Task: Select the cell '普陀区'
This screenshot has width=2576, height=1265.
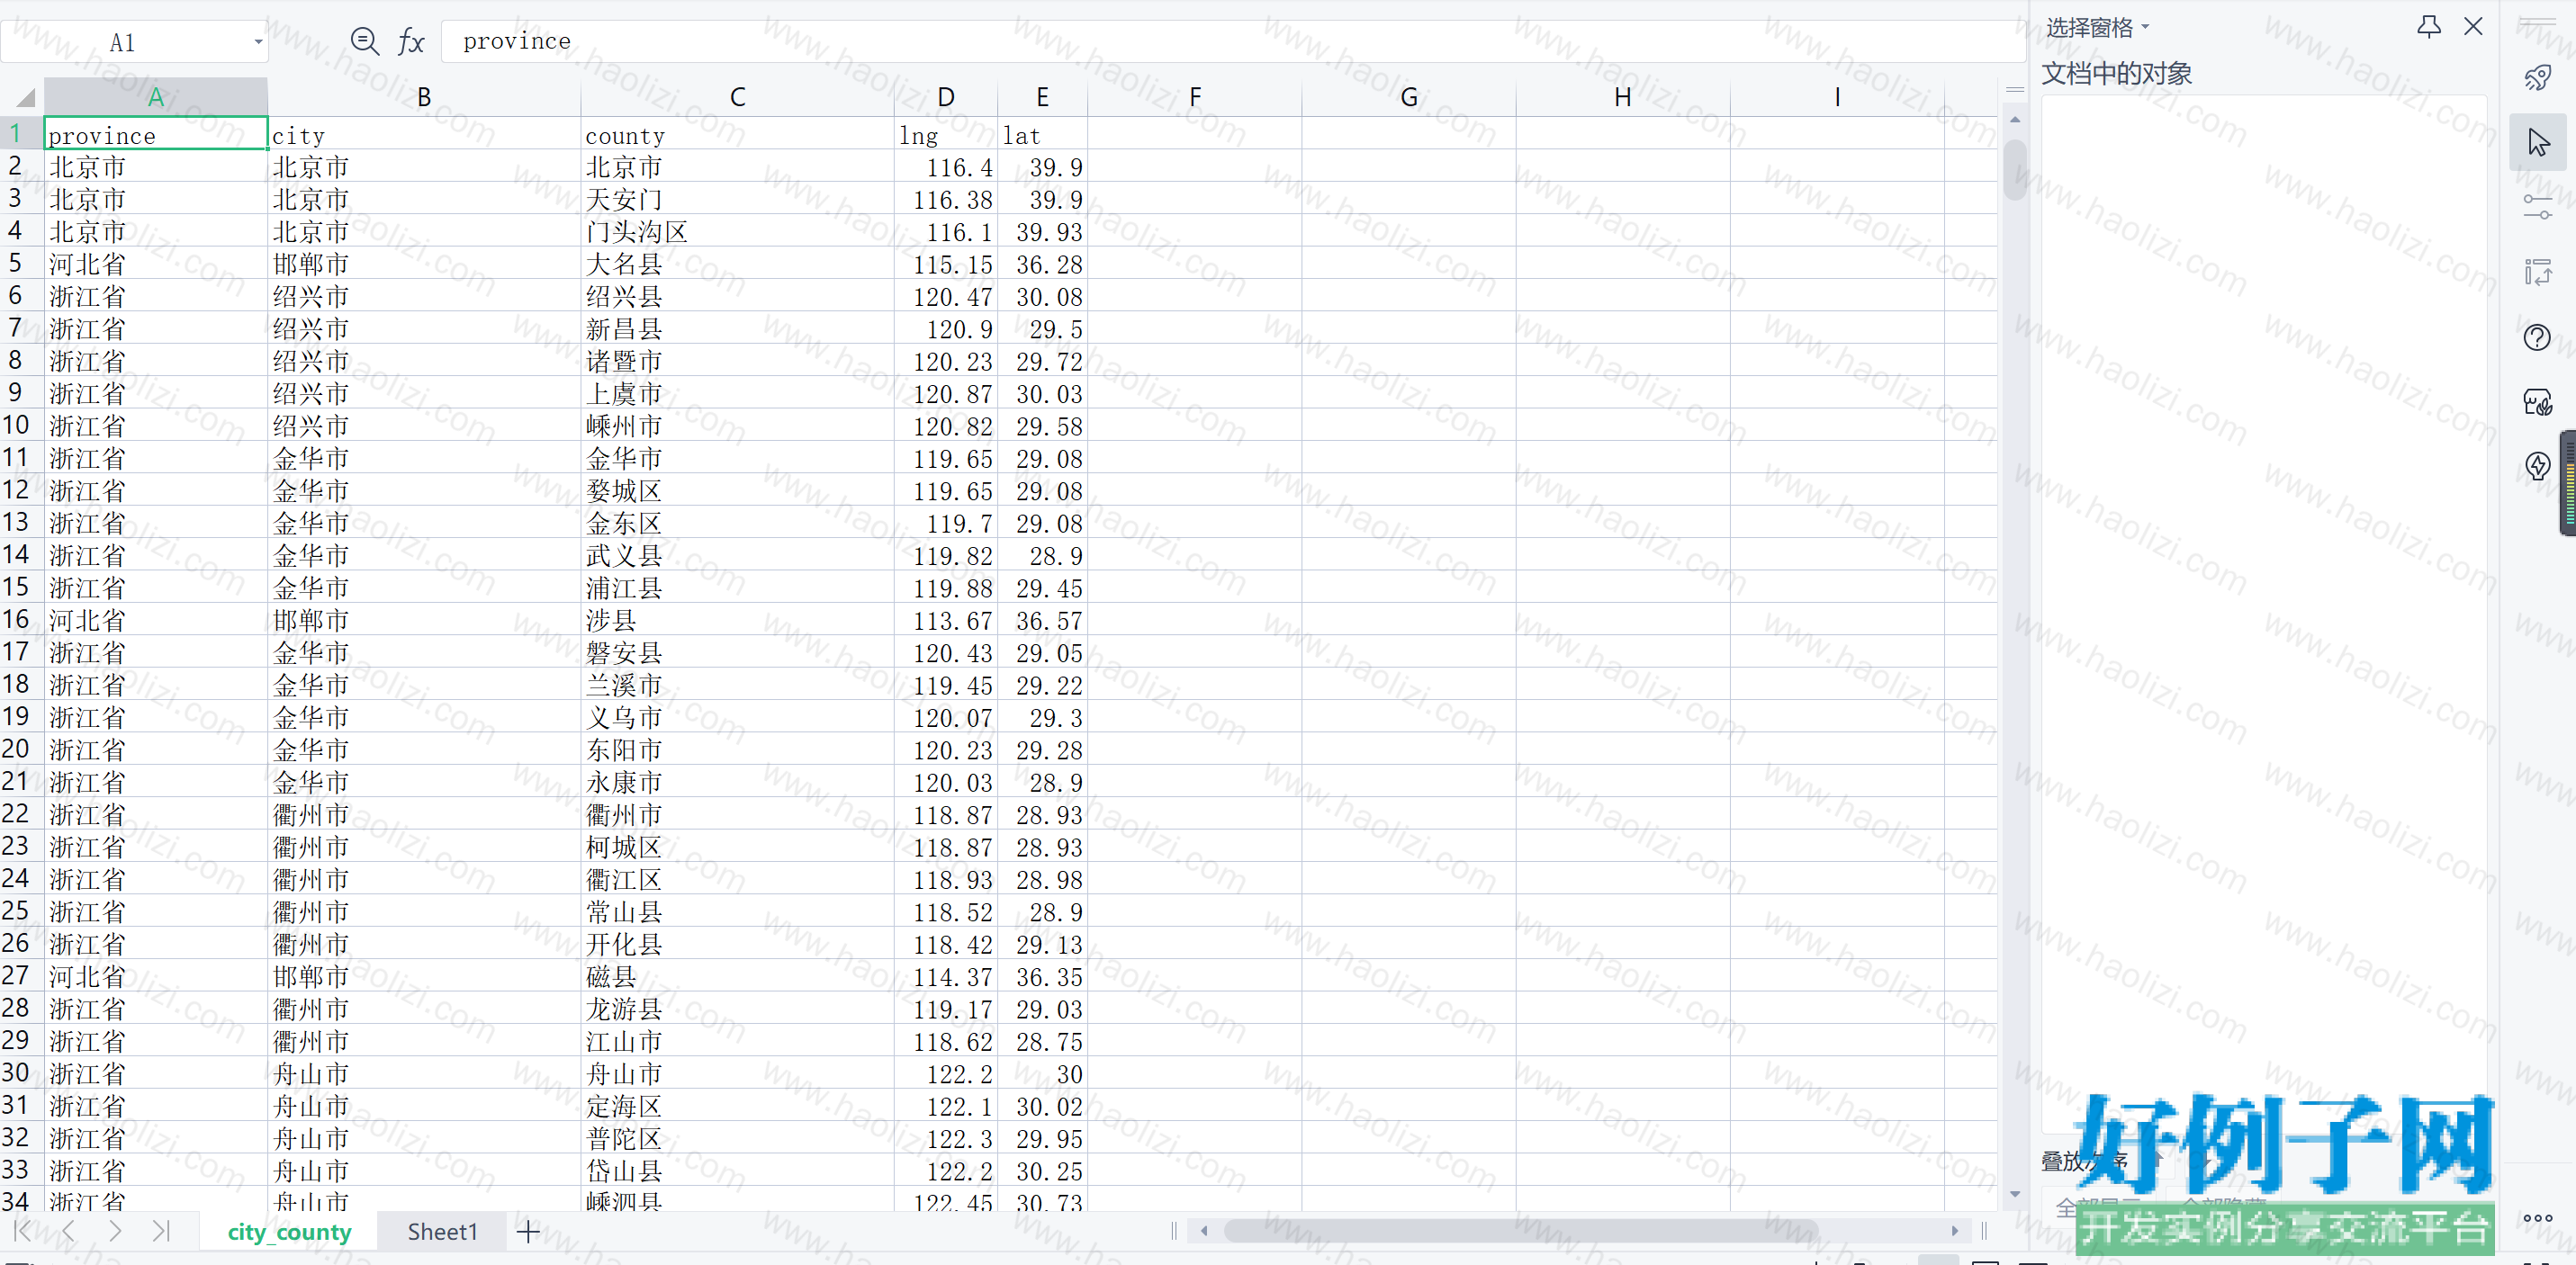Action: coord(738,1139)
